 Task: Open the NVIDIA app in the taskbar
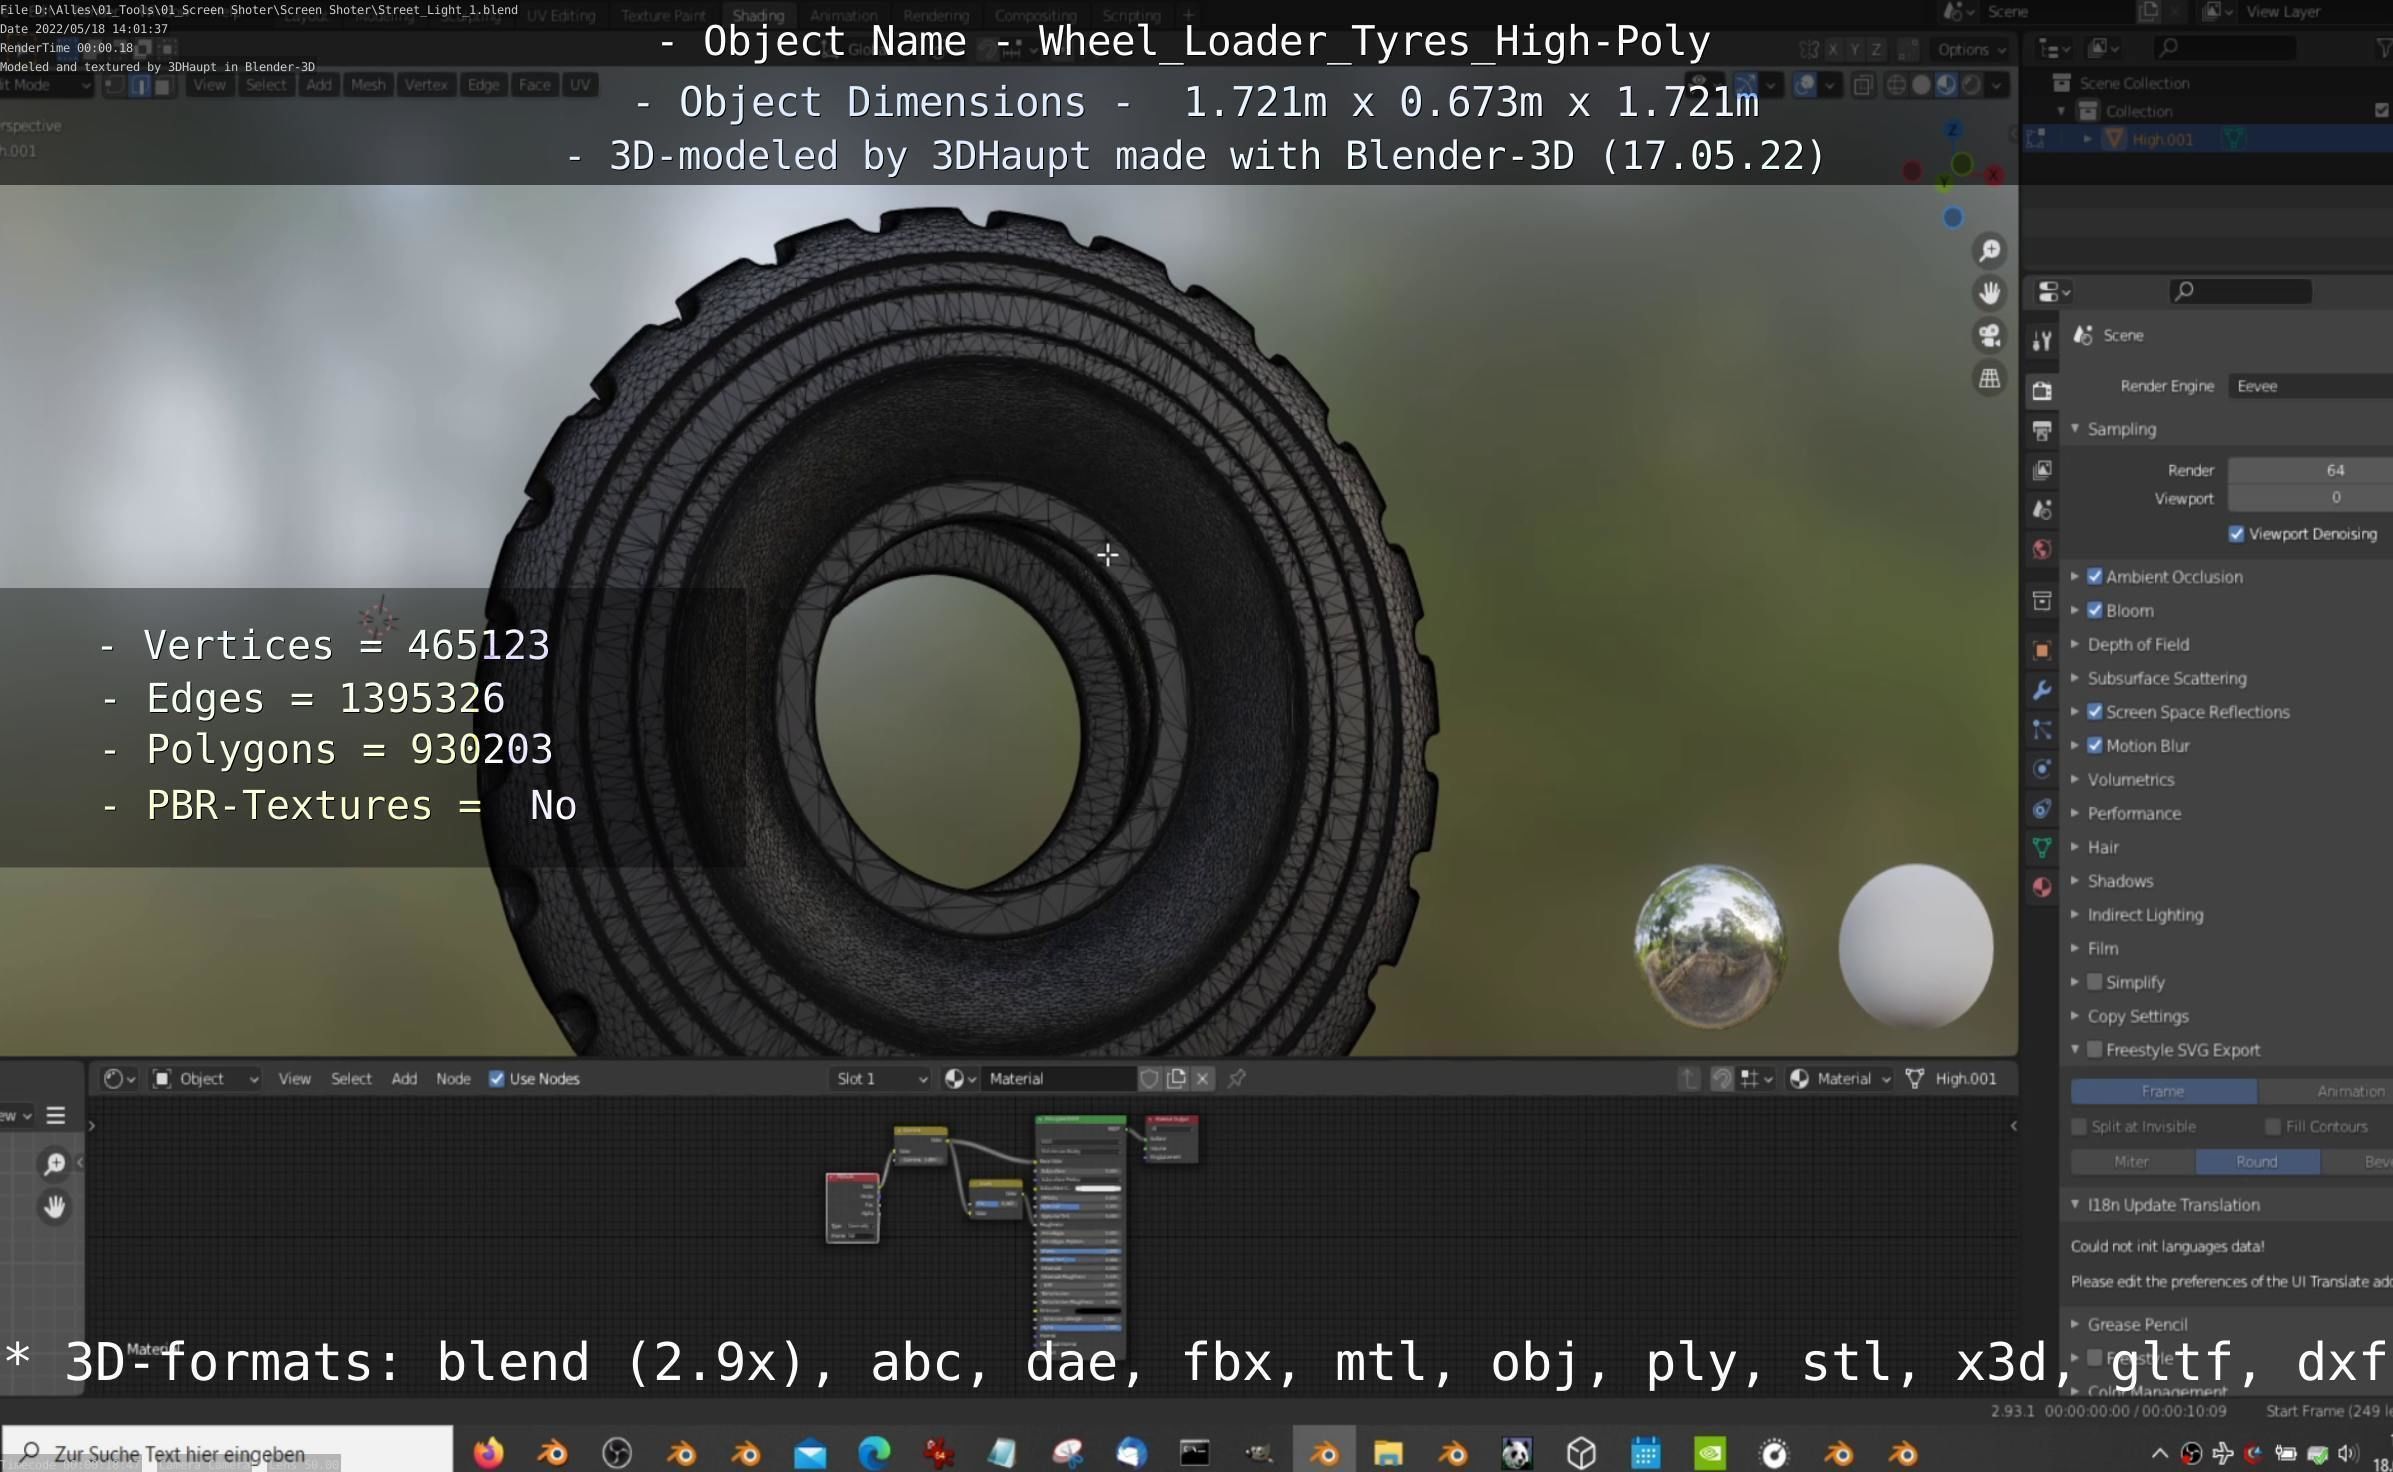[1710, 1452]
